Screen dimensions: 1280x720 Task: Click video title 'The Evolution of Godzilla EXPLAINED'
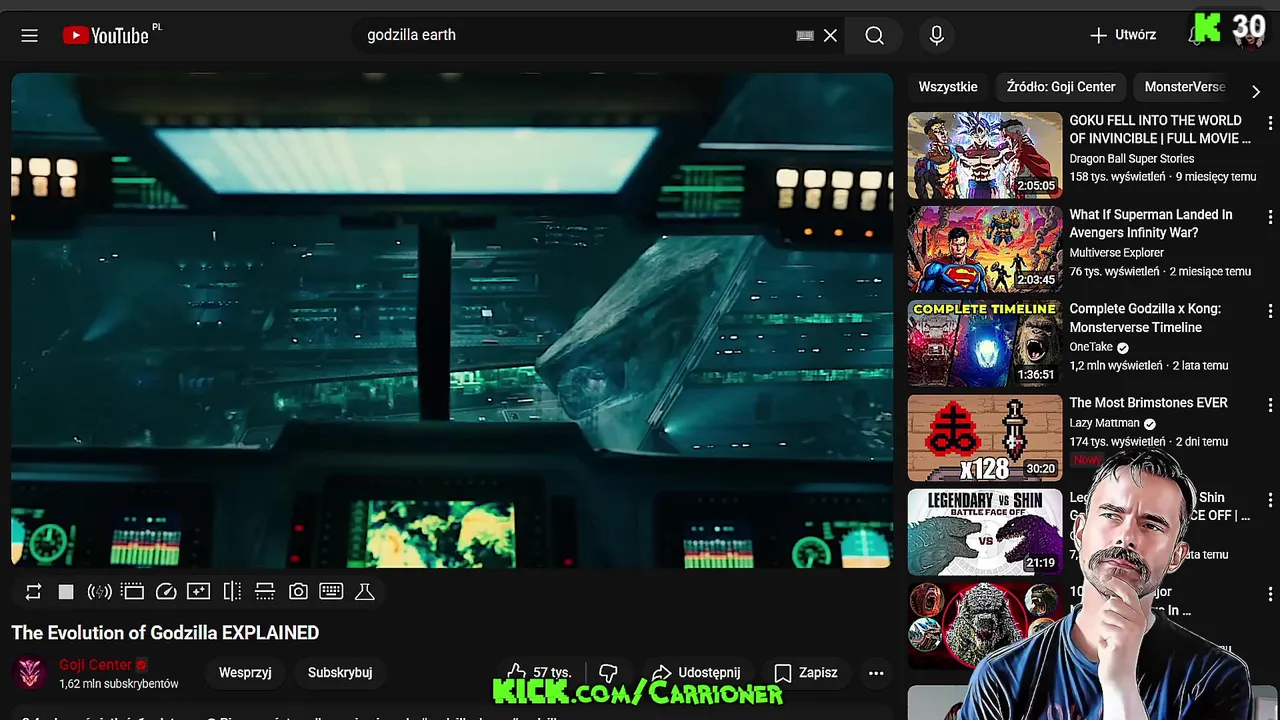(x=165, y=633)
